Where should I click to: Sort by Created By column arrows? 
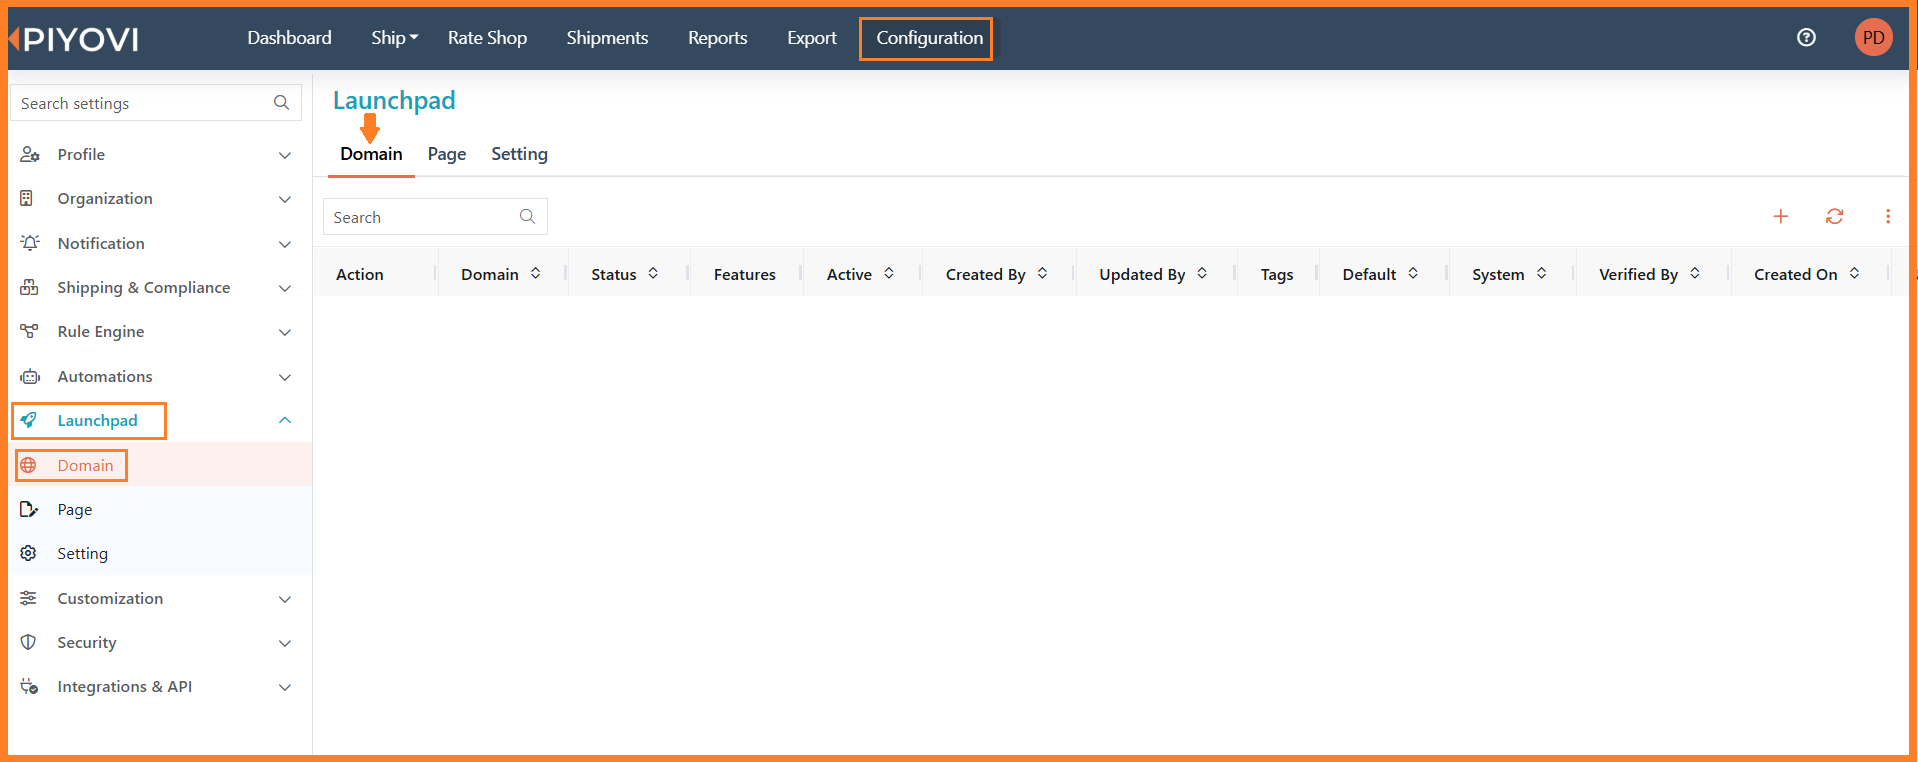(1042, 274)
